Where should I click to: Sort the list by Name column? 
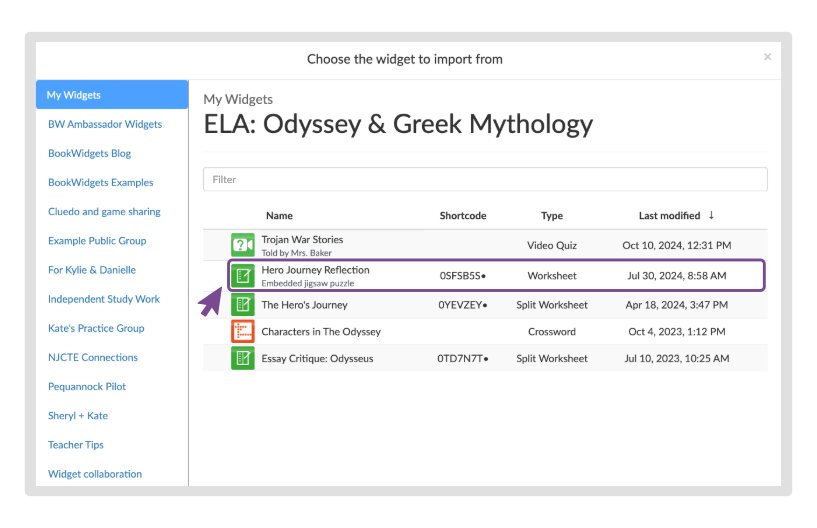tap(279, 216)
